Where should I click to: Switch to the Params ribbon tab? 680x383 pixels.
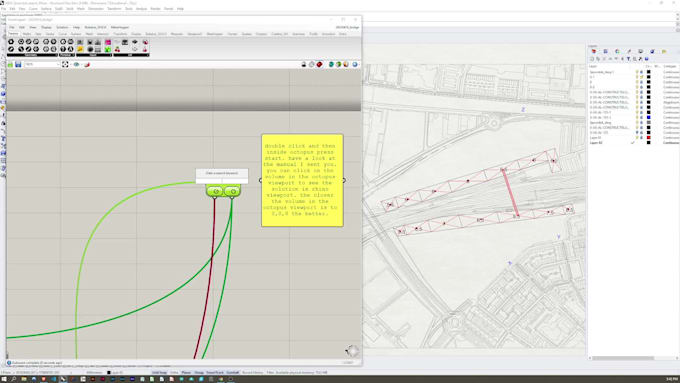(13, 34)
